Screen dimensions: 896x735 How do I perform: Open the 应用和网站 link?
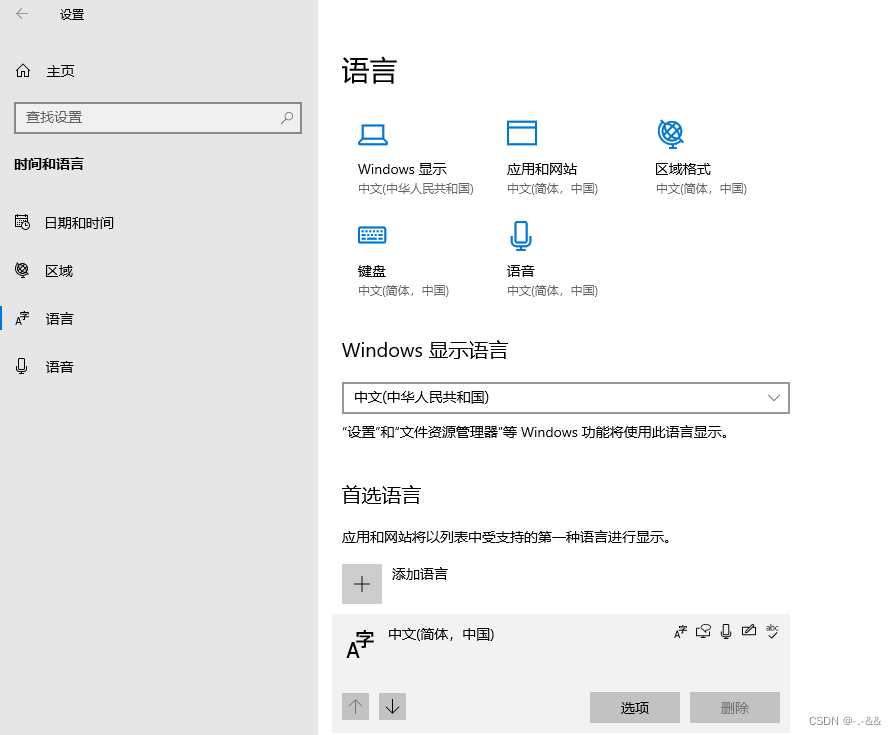click(542, 169)
